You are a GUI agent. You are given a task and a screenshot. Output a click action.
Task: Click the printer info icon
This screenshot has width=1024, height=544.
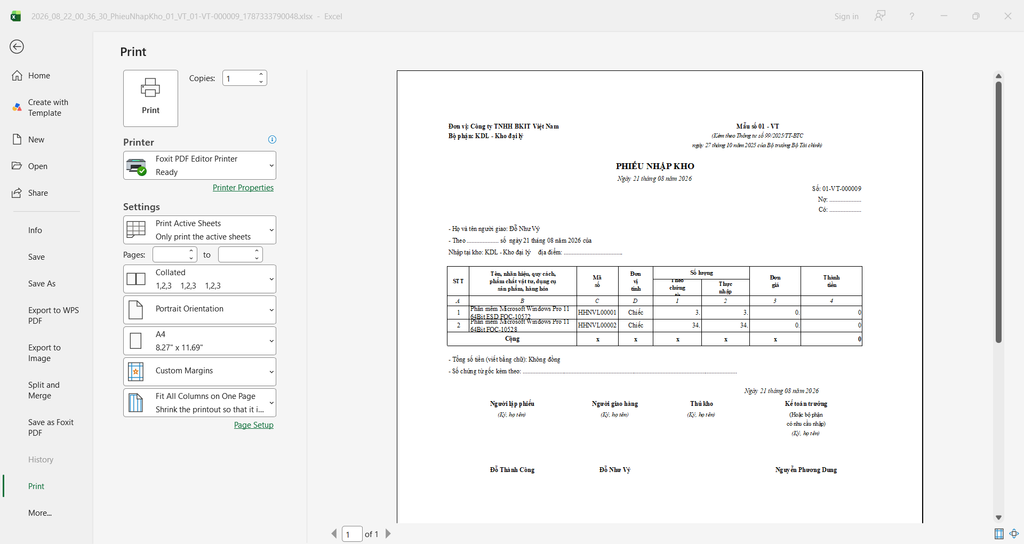point(272,139)
